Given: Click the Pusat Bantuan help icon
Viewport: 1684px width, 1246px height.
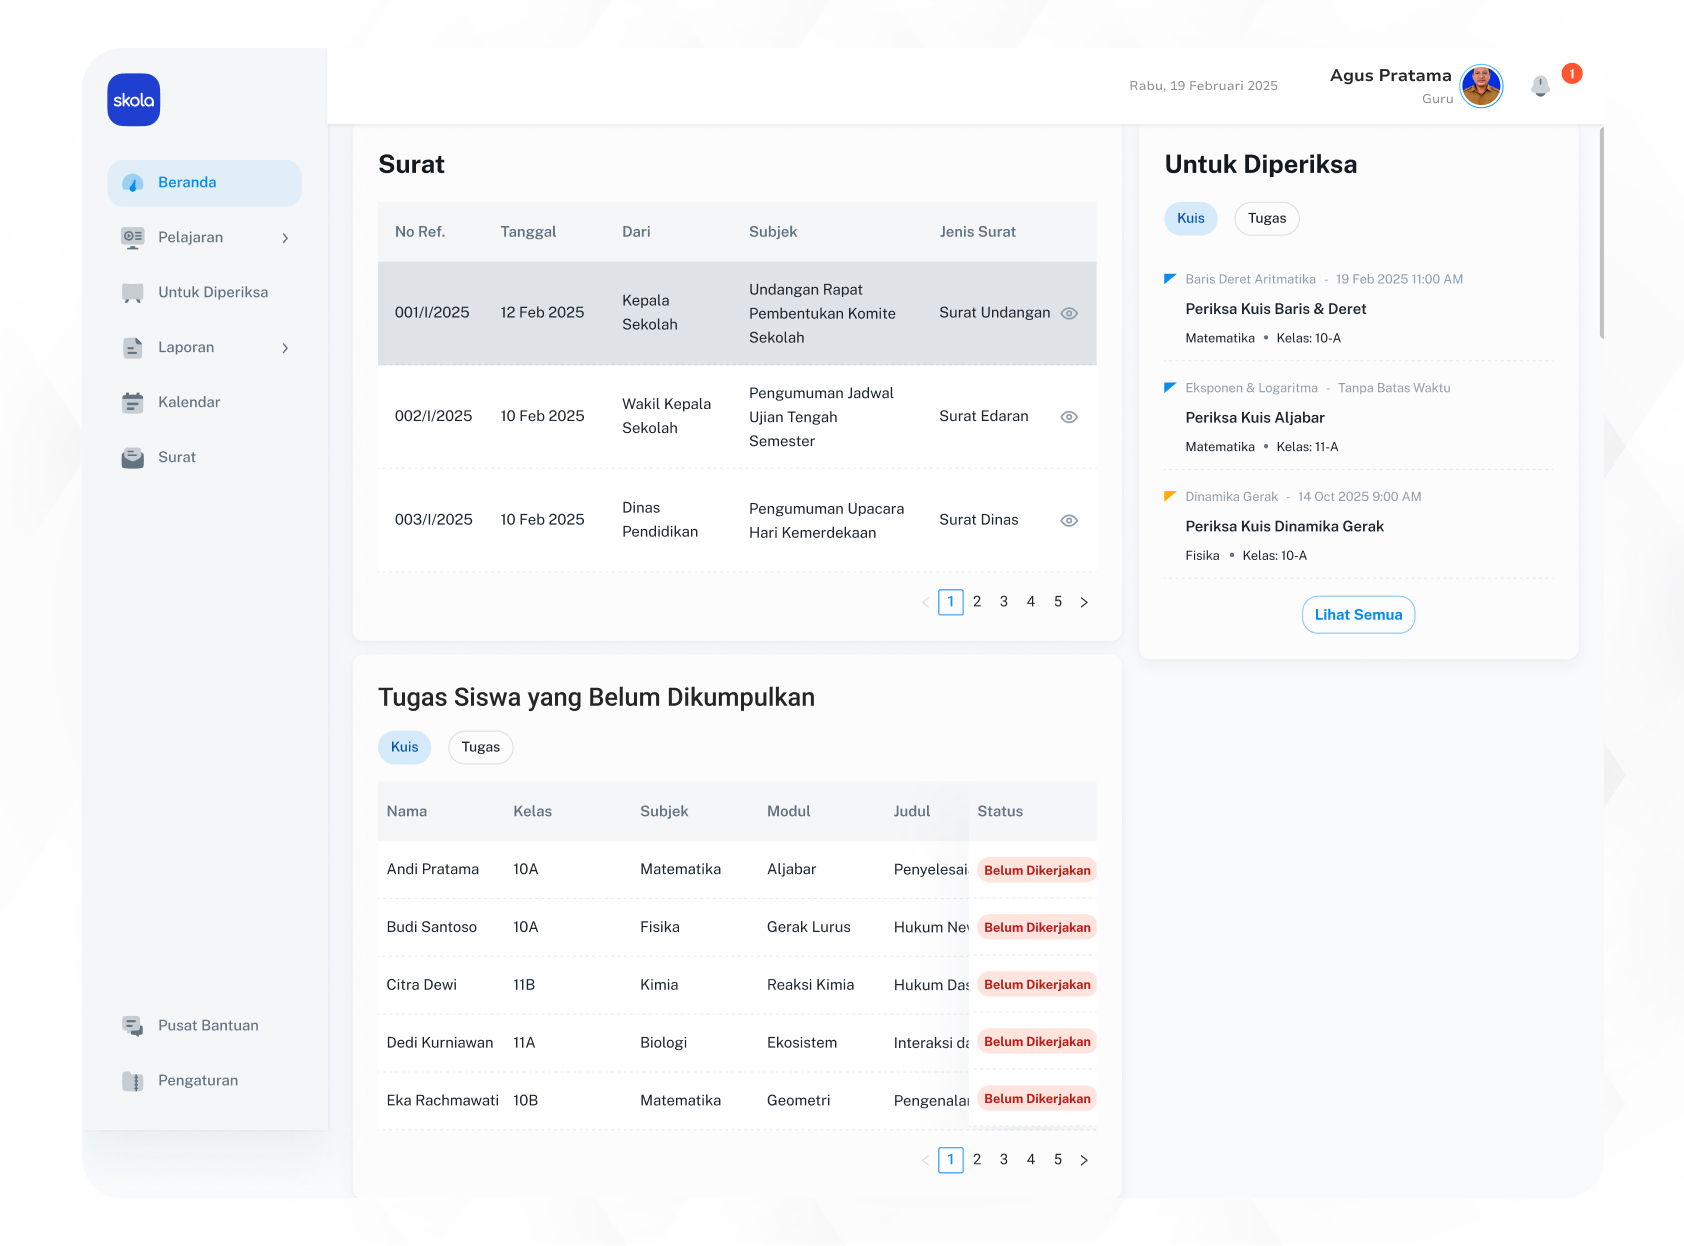Looking at the screenshot, I should pyautogui.click(x=132, y=1025).
